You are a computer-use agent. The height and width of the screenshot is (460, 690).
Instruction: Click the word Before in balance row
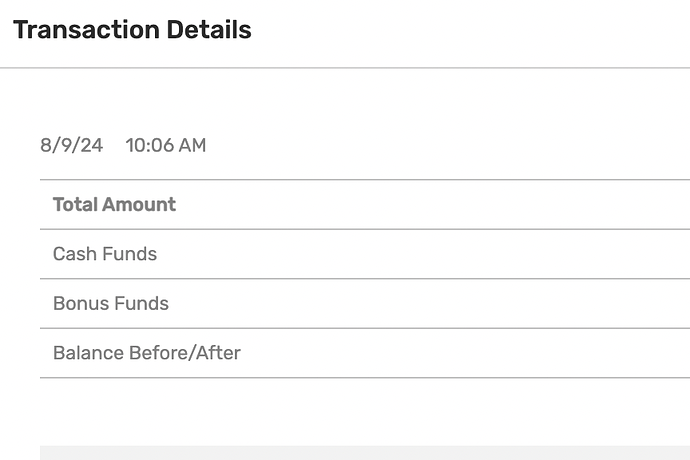pyautogui.click(x=162, y=353)
